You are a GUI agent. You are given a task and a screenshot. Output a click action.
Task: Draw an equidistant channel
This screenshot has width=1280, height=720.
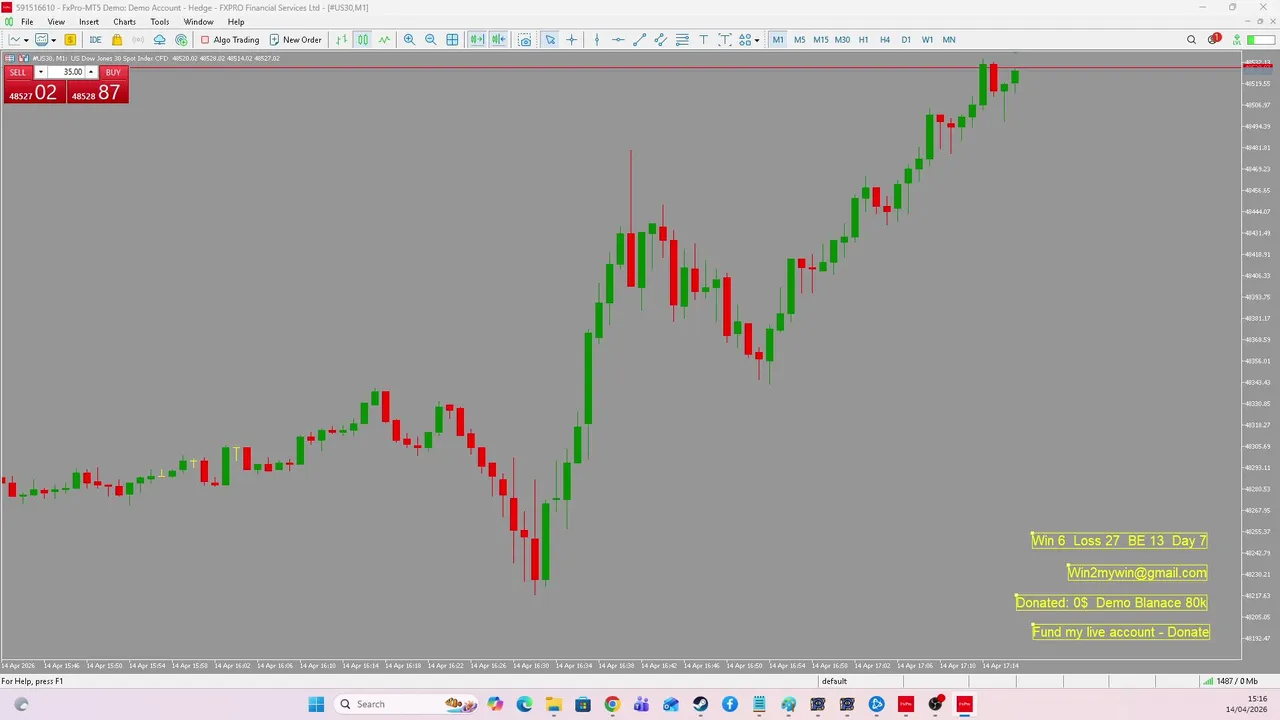[x=661, y=40]
